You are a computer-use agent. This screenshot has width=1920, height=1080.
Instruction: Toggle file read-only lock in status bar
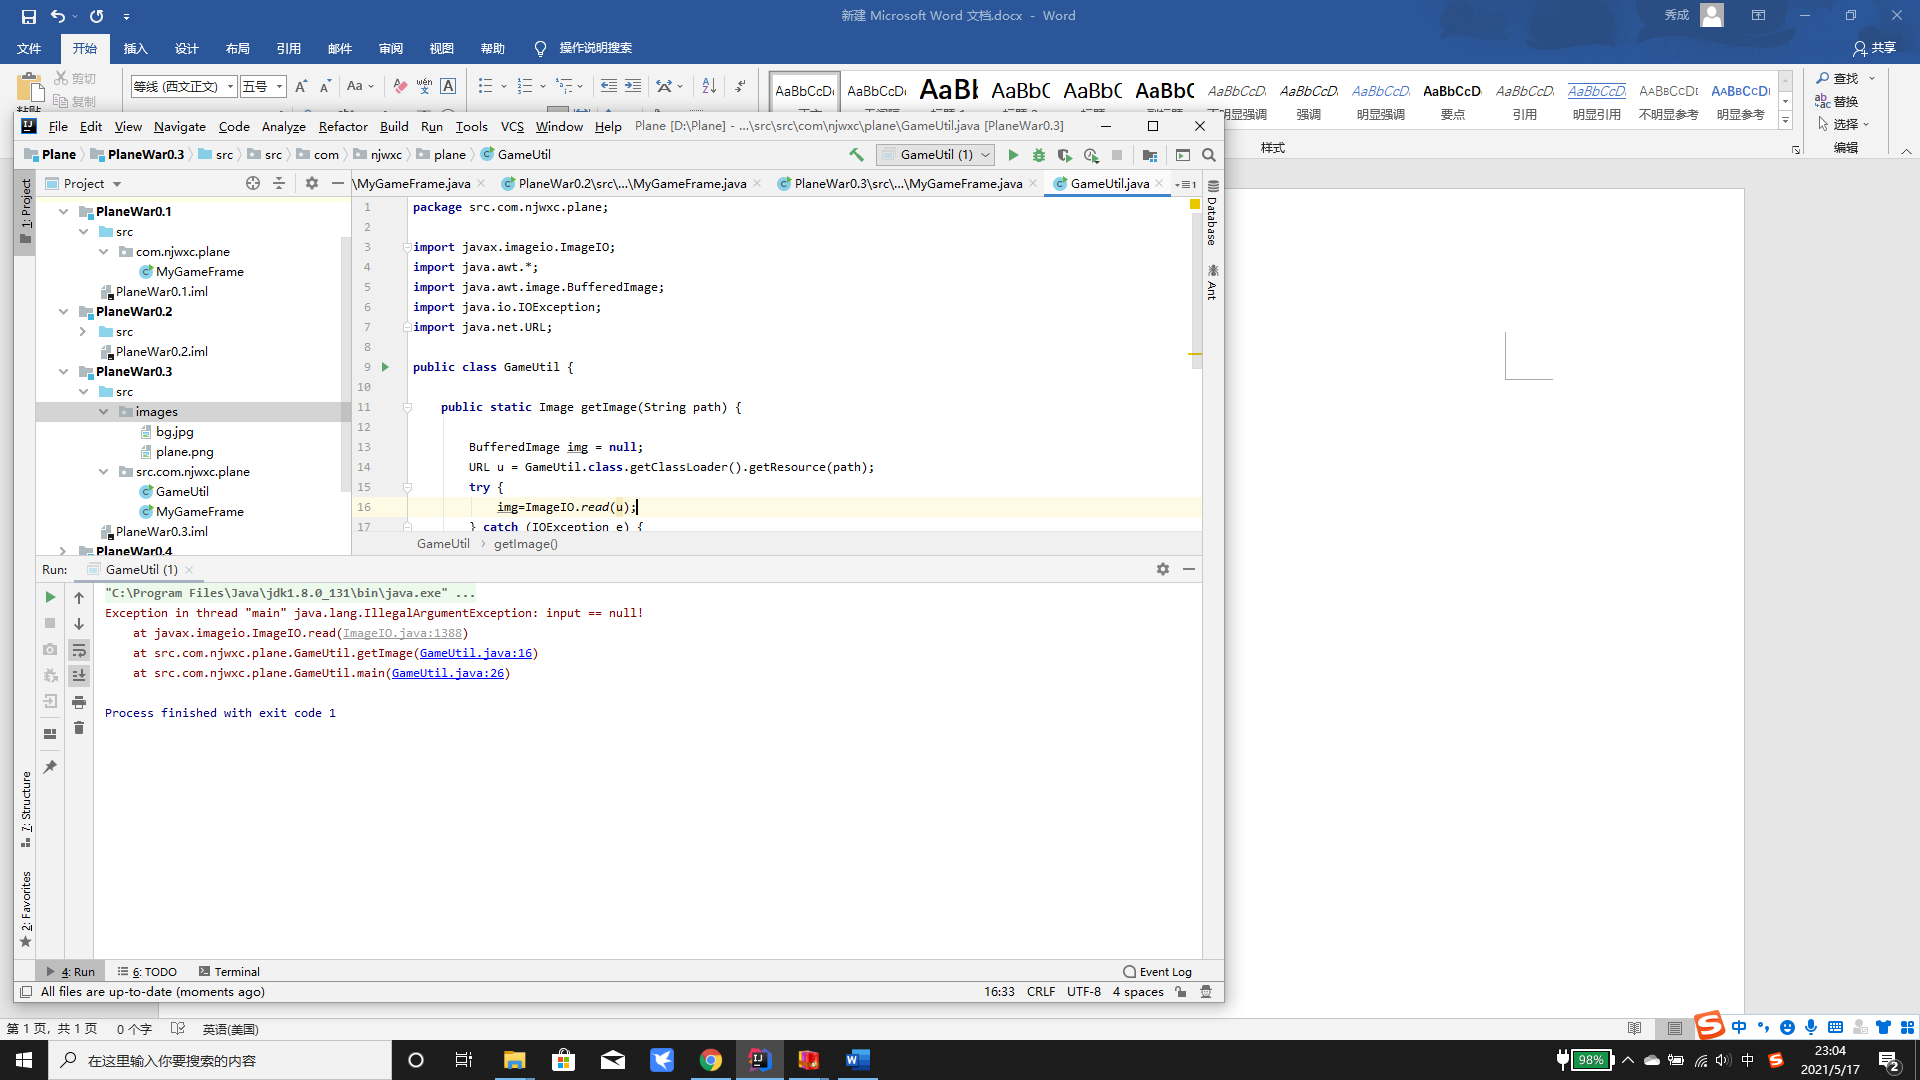pyautogui.click(x=1181, y=992)
